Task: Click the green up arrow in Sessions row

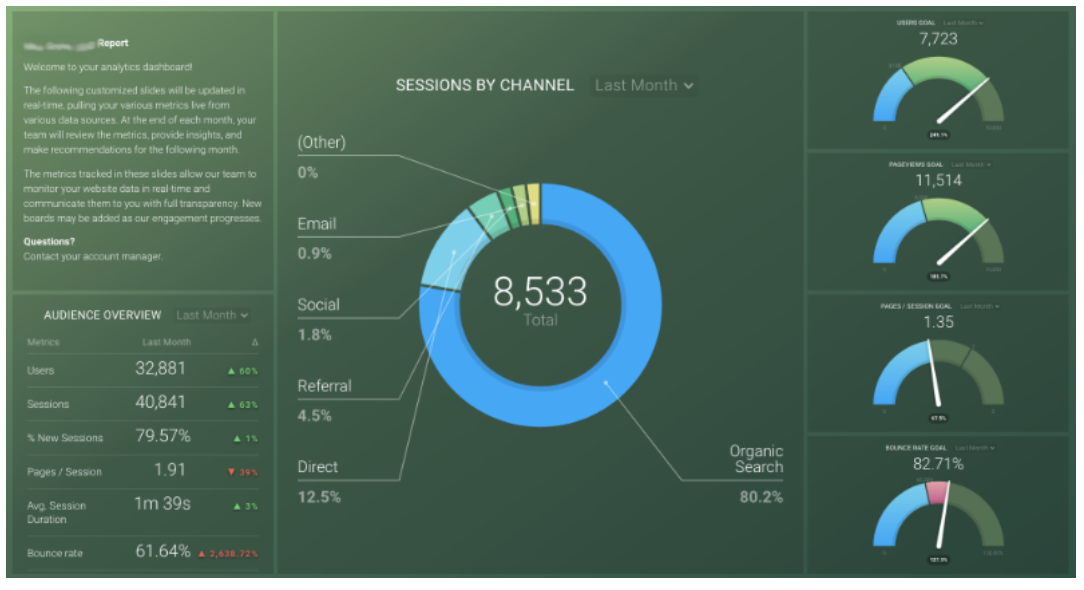Action: pos(232,405)
